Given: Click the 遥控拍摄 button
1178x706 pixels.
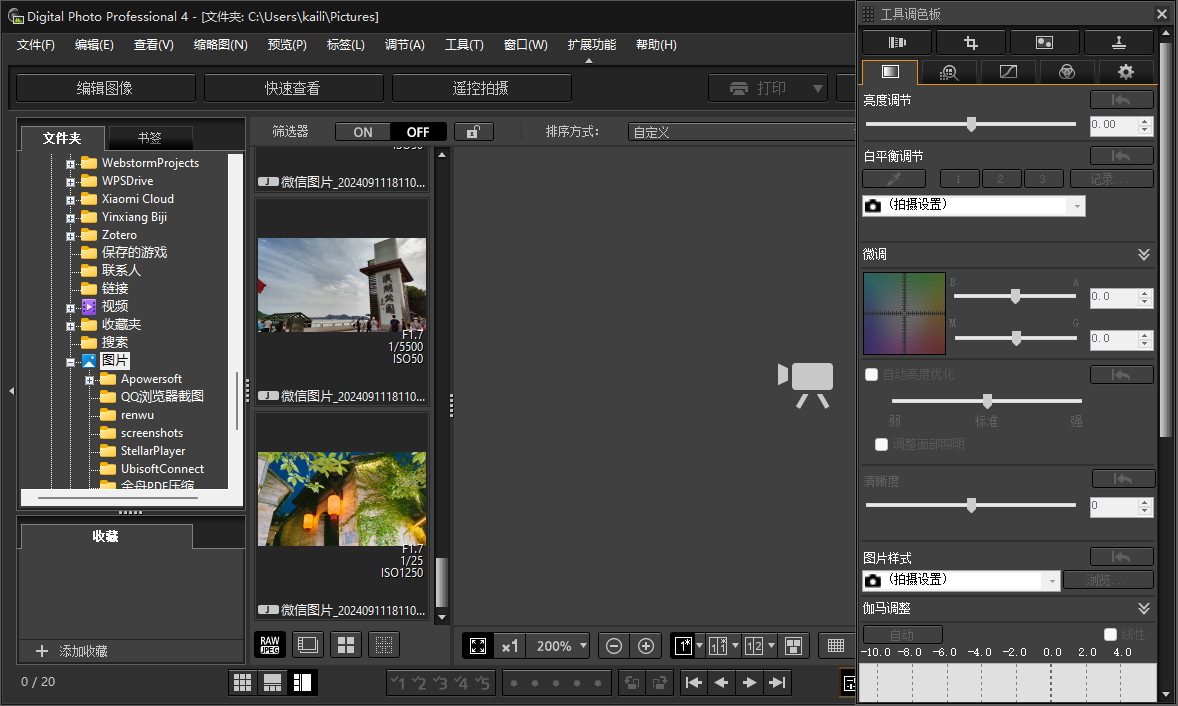Looking at the screenshot, I should (x=481, y=88).
